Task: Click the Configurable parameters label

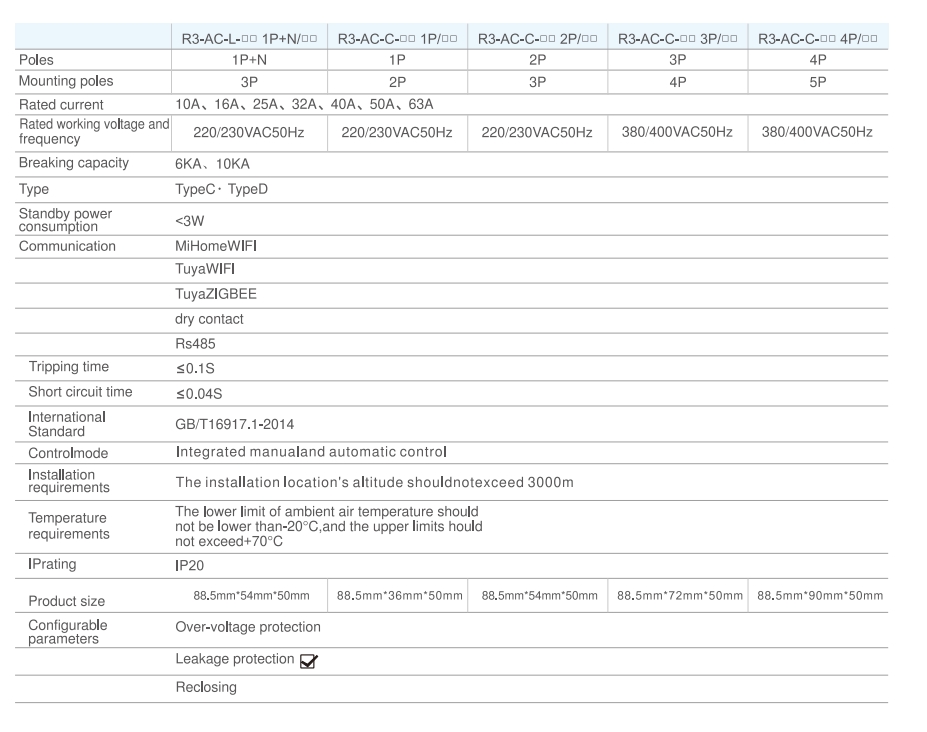Action: pos(67,632)
